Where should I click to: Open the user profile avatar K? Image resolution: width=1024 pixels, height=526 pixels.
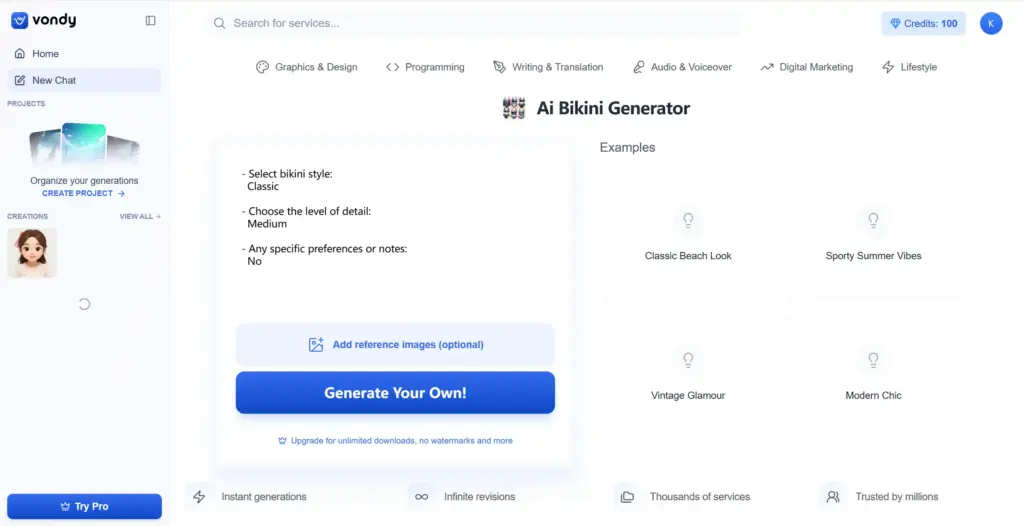click(991, 24)
